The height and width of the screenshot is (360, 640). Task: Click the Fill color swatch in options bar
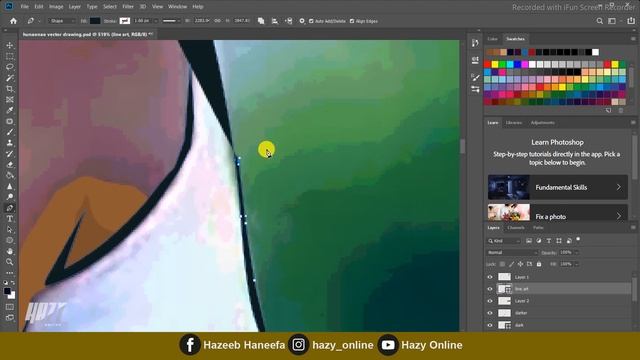click(x=95, y=21)
